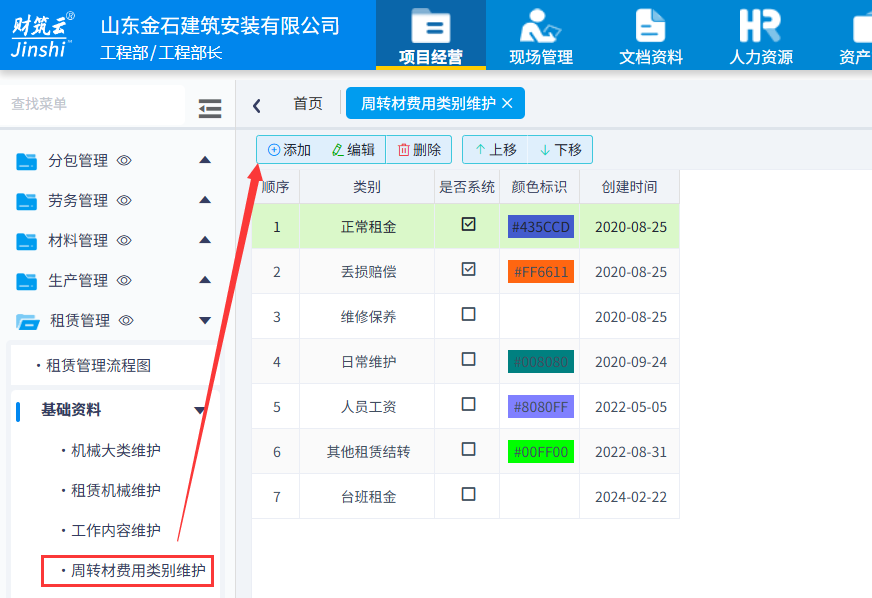Viewport: 872px width, 598px height.
Task: Check the system box for 台班租金
Action: (x=468, y=495)
